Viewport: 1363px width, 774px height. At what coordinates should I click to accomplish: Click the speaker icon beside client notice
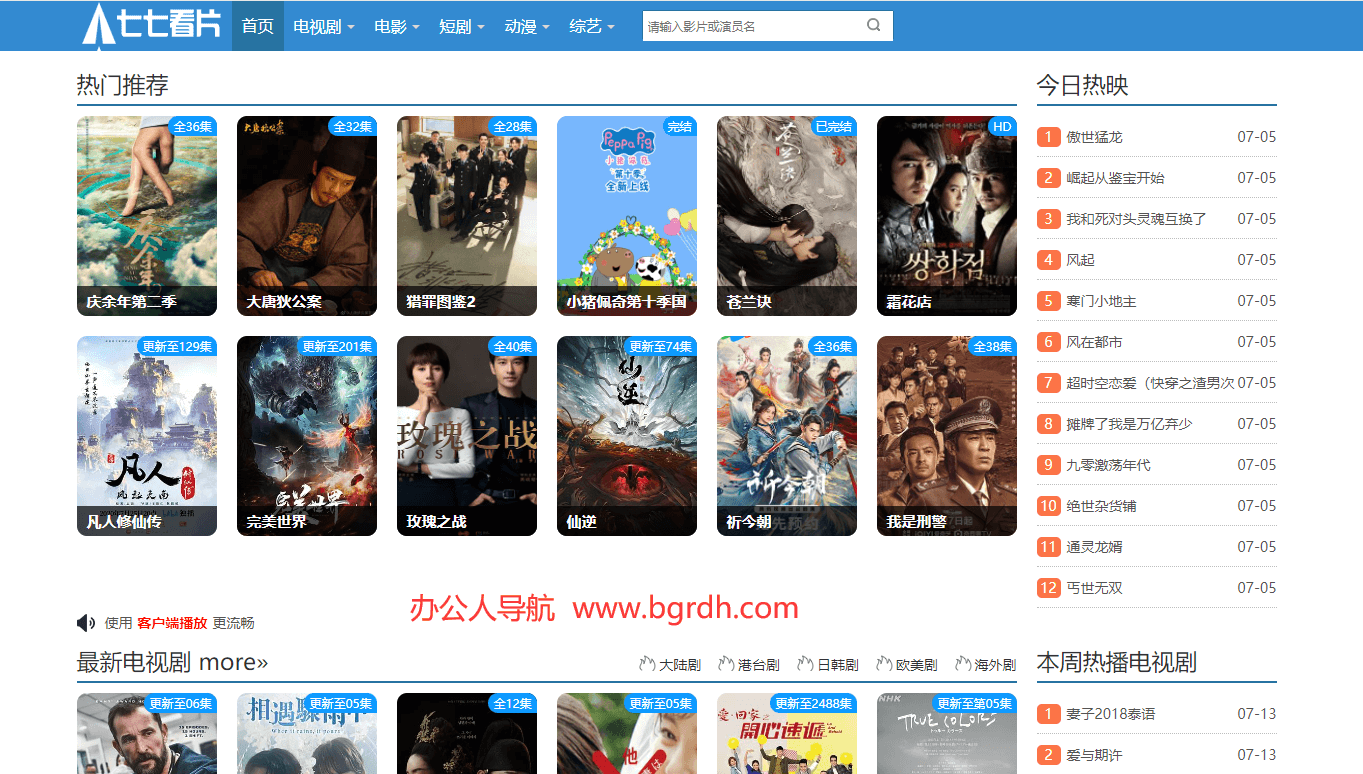click(x=86, y=623)
